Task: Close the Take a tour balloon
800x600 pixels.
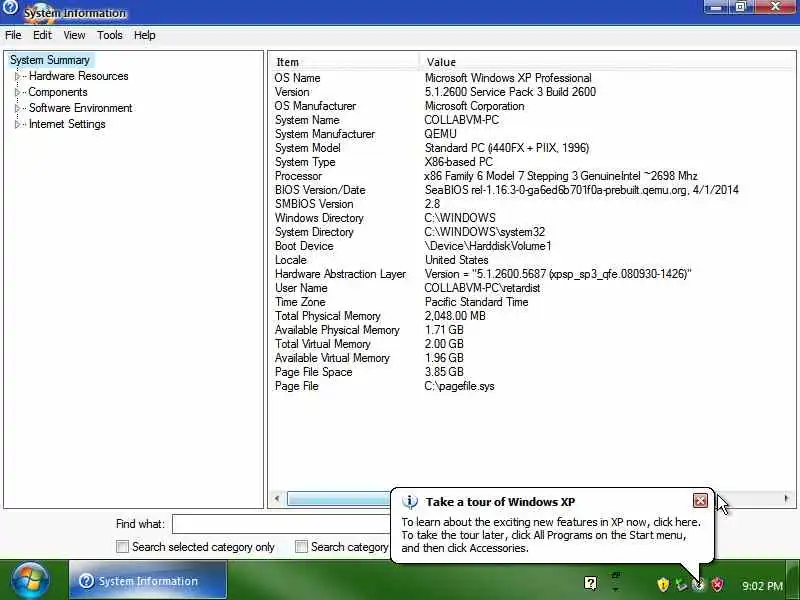Action: click(700, 501)
